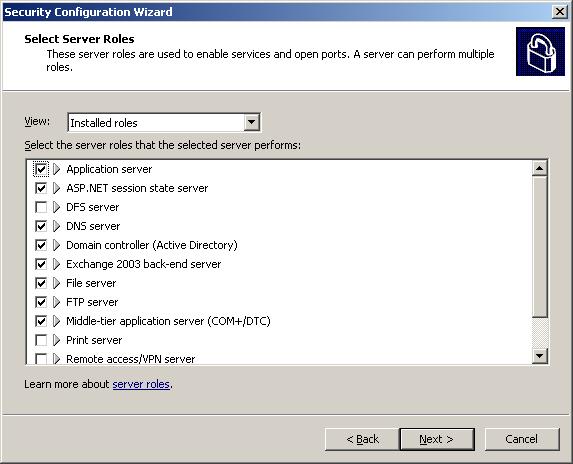Expand Application server details triangle
Viewport: 573px width, 464px height.
(x=56, y=169)
